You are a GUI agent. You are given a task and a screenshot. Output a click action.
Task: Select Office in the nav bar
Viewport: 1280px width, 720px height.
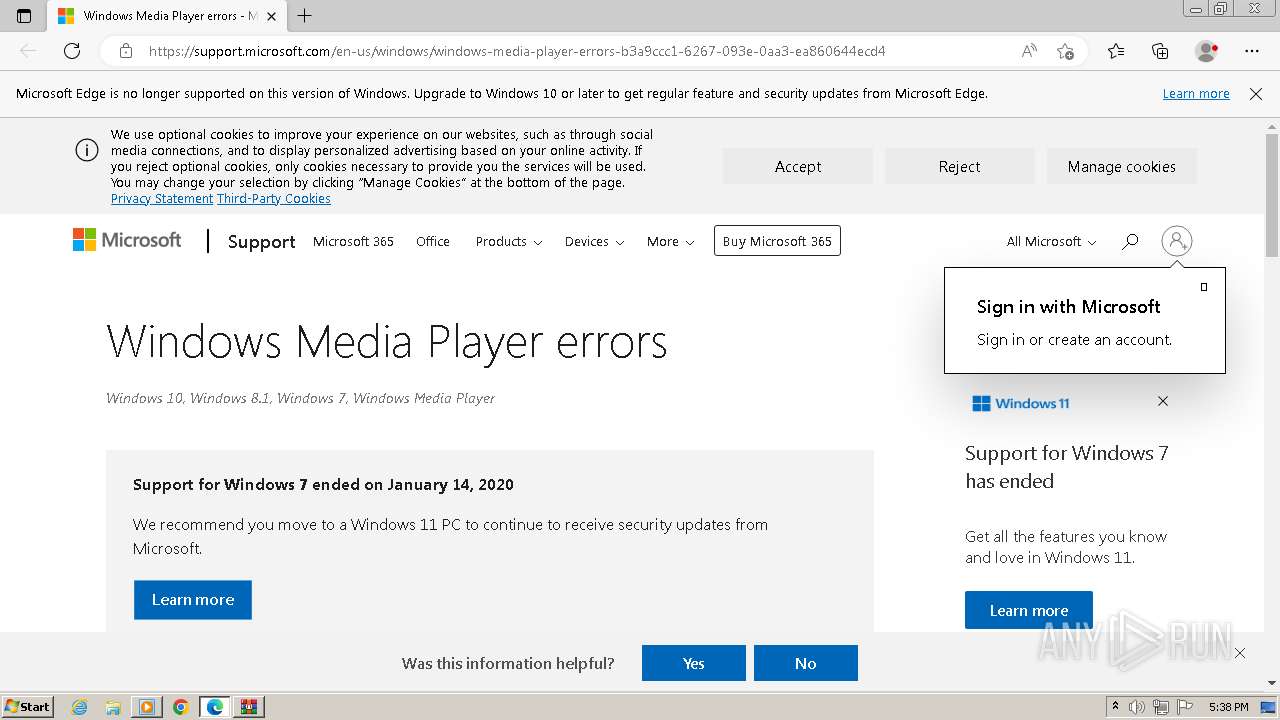[x=433, y=241]
